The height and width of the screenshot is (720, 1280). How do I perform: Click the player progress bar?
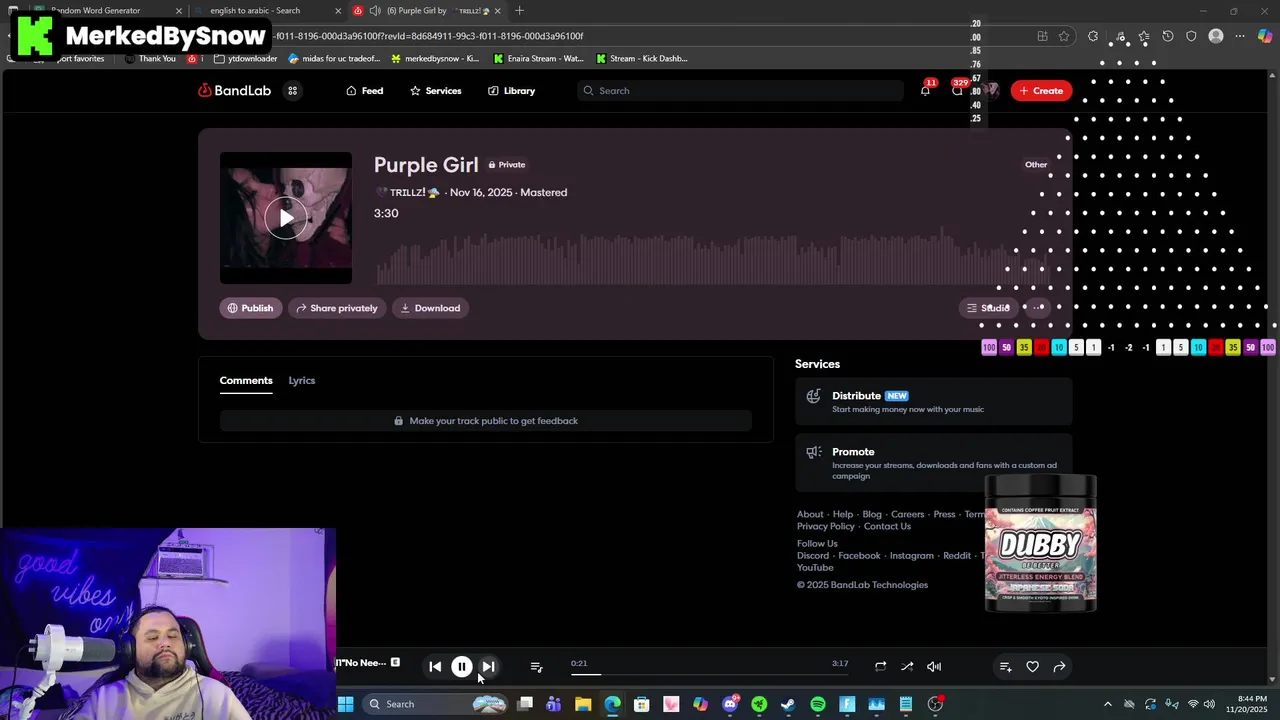pos(710,675)
